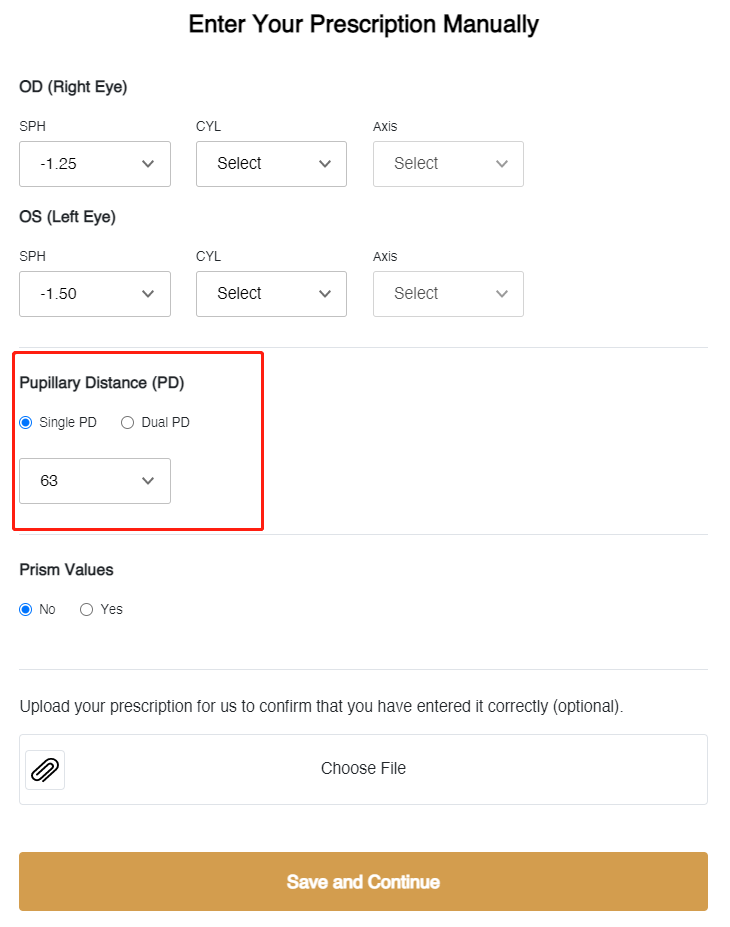Open the left eye SPH dropdown
Viewport: 730px width, 927px height.
(x=95, y=294)
